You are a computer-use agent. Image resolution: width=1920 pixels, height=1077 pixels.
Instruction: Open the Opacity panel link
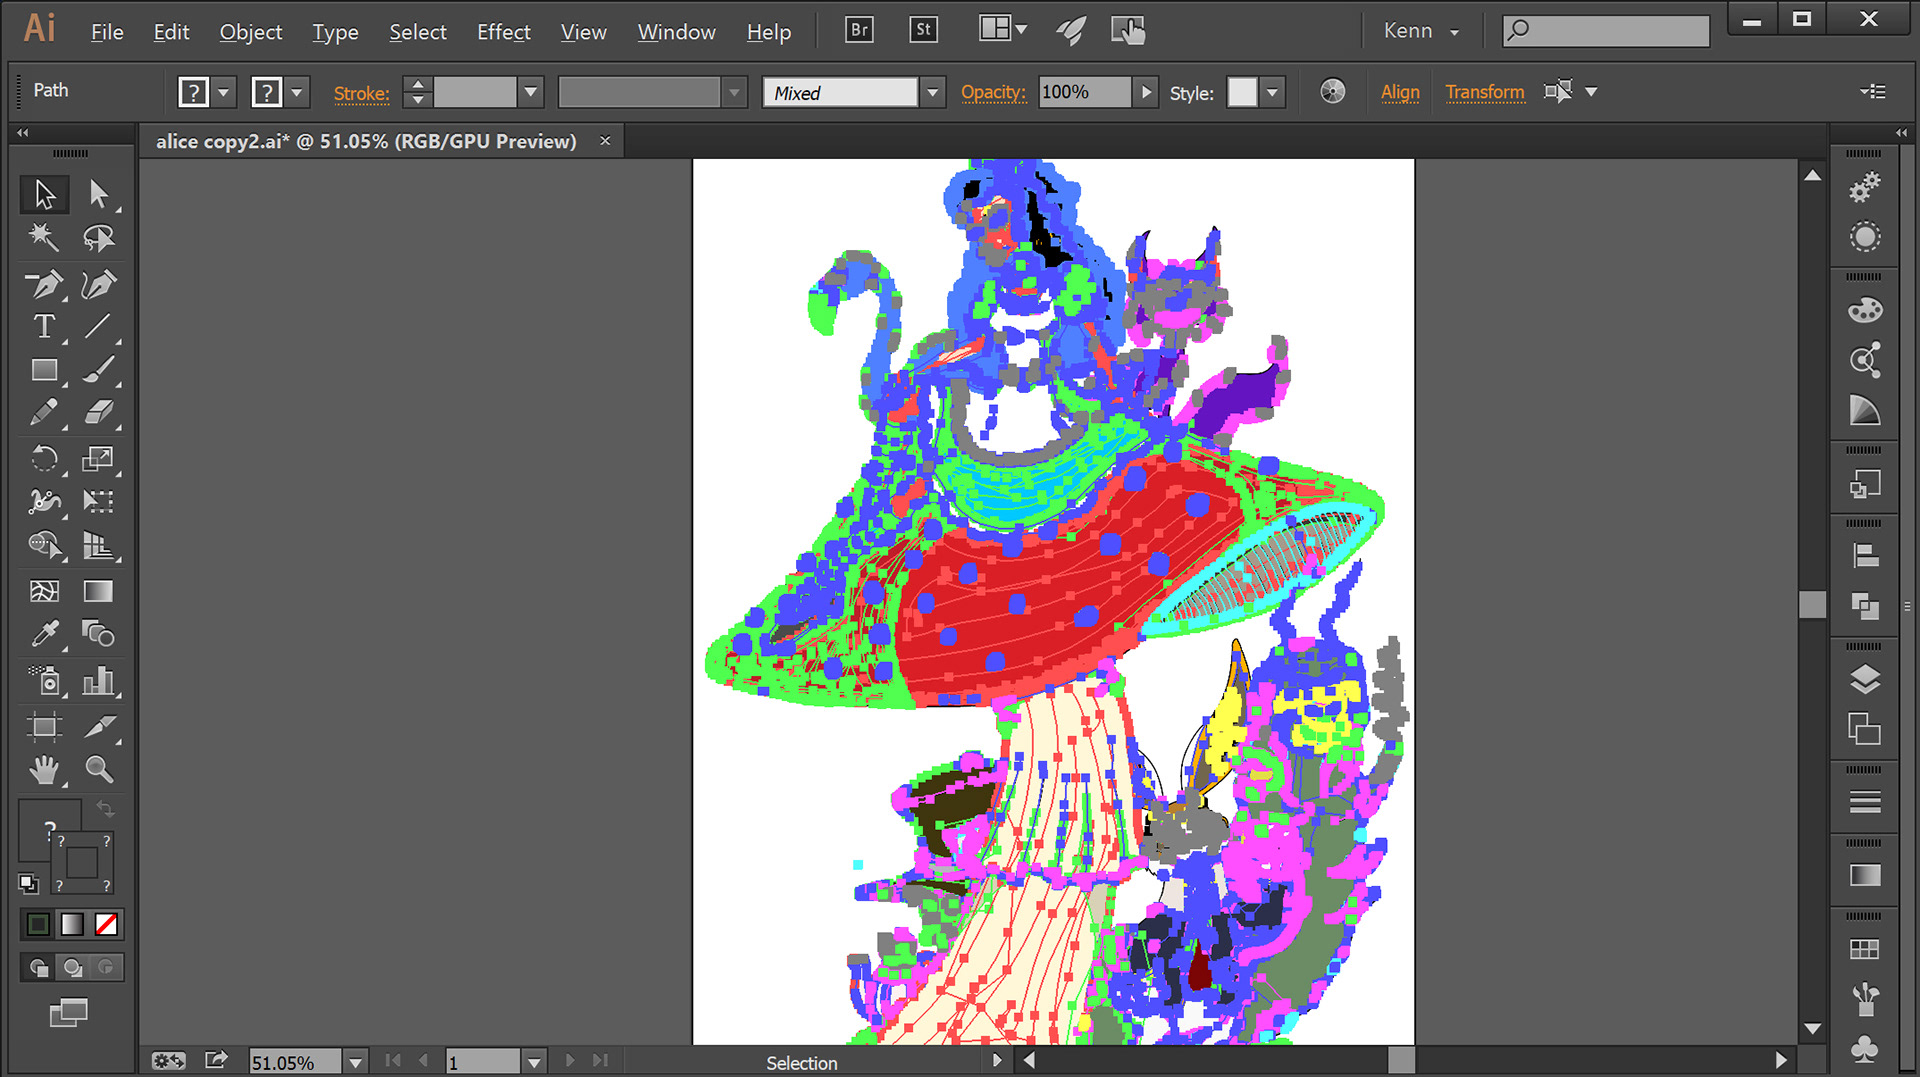pyautogui.click(x=993, y=92)
